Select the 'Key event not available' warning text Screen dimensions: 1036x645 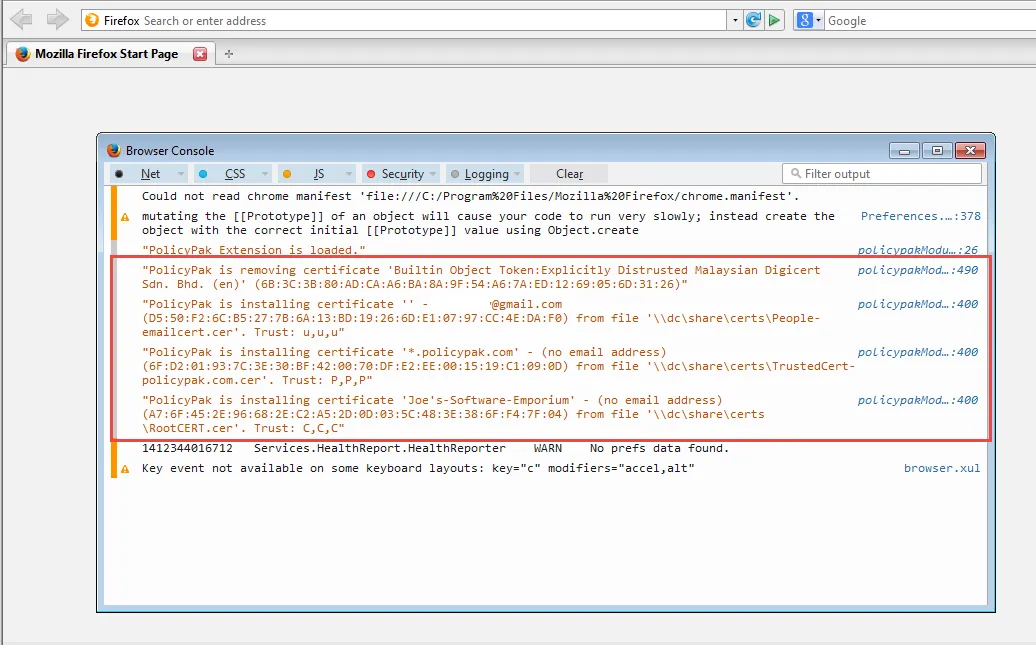click(418, 468)
